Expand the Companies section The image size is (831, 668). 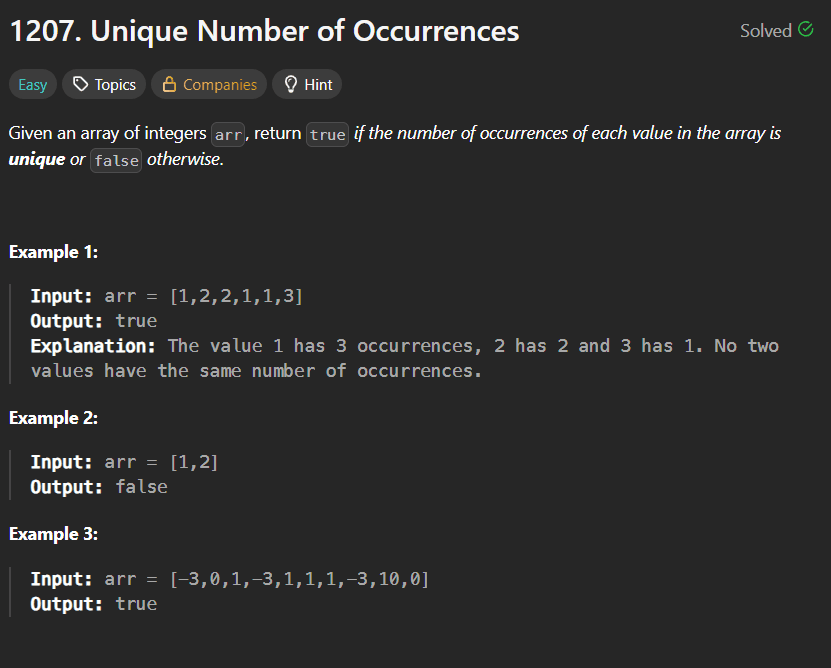click(208, 84)
